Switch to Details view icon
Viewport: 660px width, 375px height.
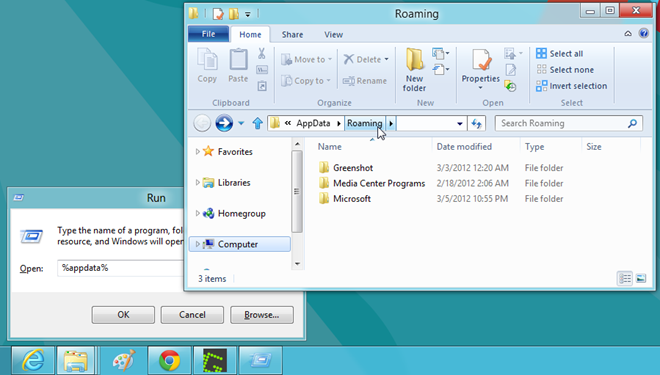625,278
